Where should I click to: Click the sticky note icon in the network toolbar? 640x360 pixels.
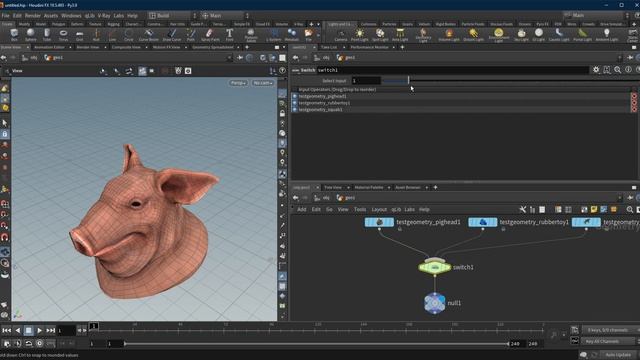pos(594,209)
